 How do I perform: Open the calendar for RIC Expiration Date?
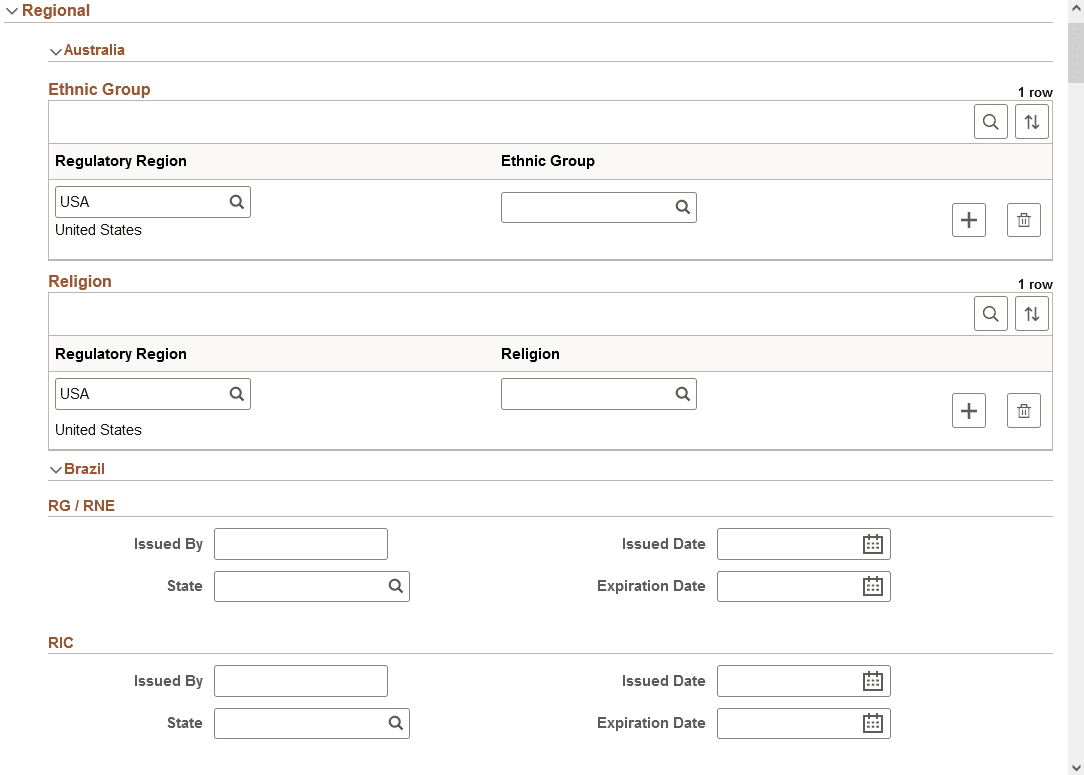coord(871,723)
